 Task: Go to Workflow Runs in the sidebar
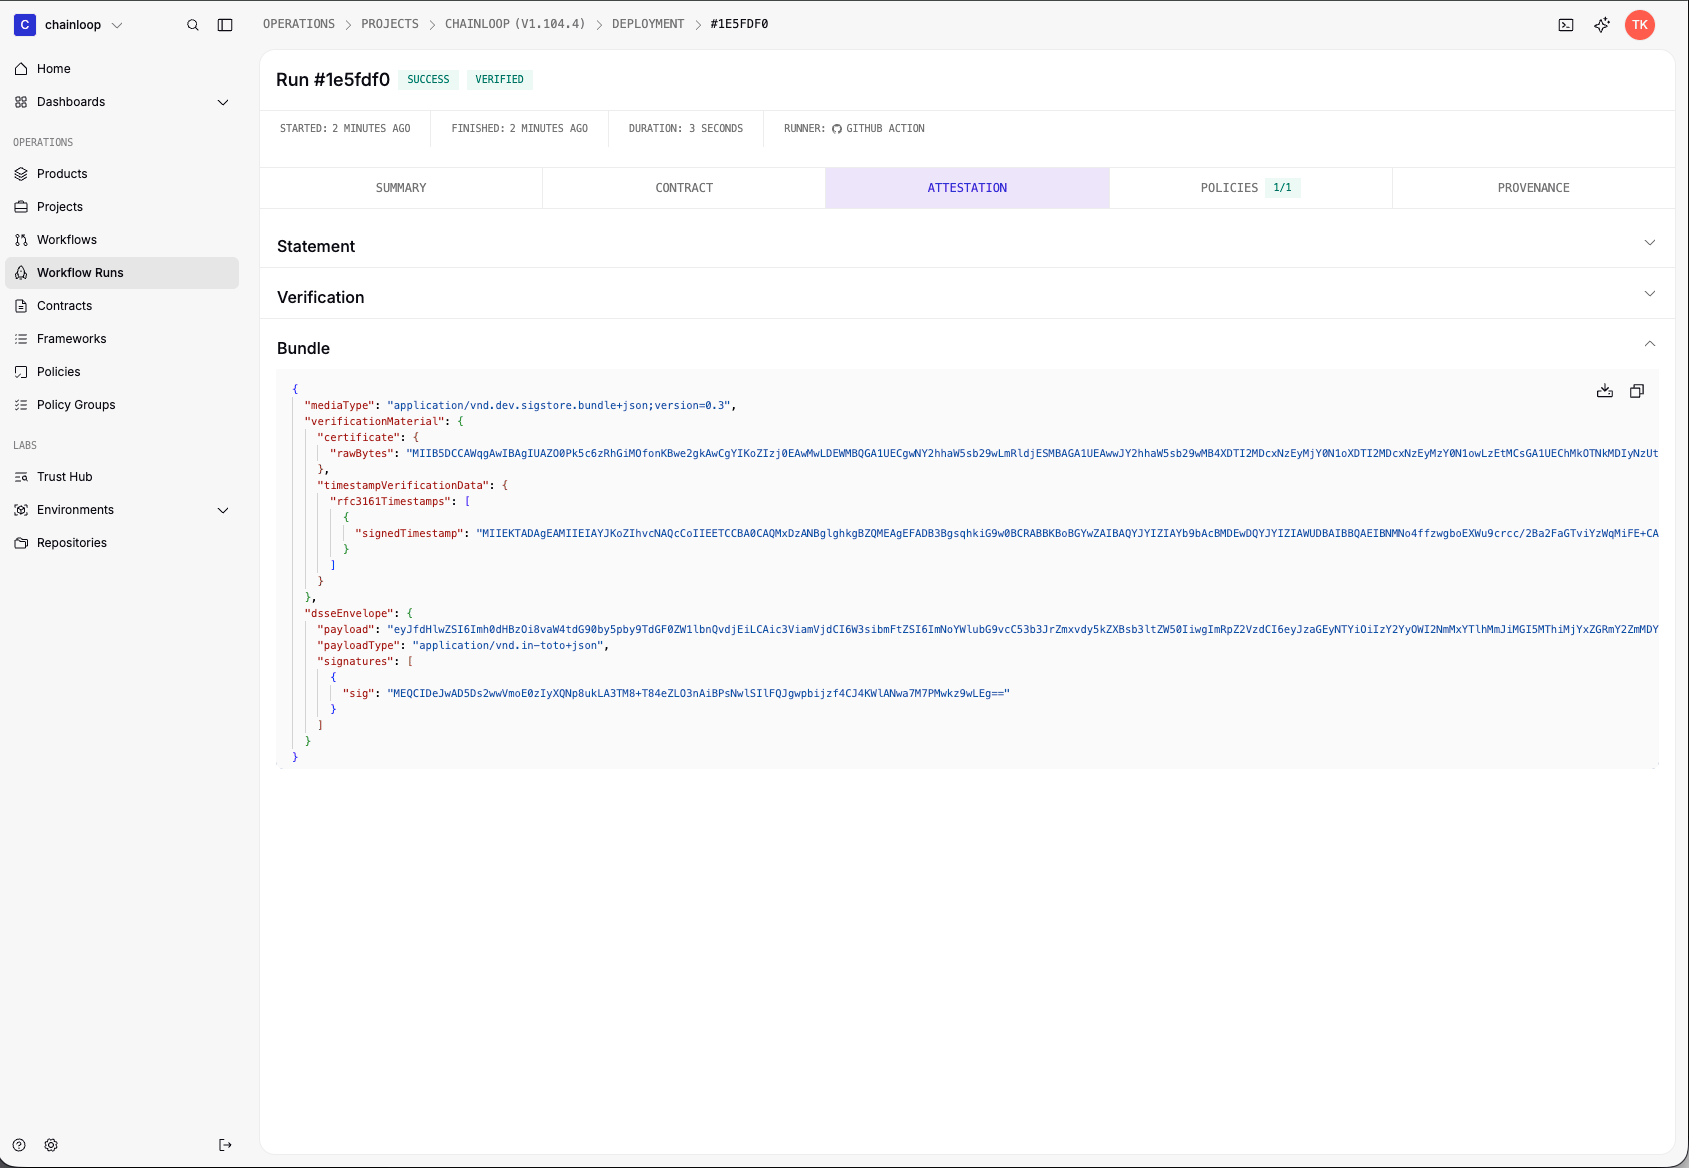(x=122, y=273)
